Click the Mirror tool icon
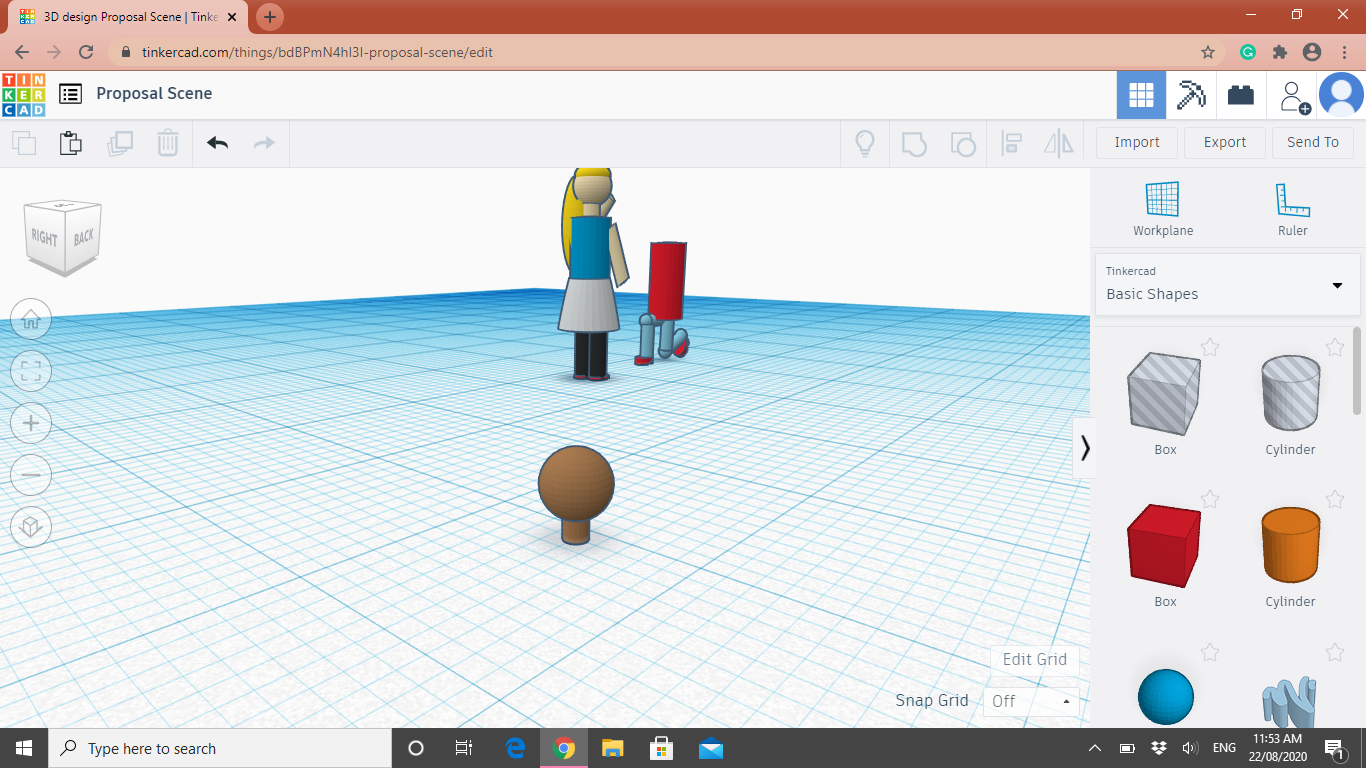This screenshot has width=1366, height=768. tap(1059, 143)
